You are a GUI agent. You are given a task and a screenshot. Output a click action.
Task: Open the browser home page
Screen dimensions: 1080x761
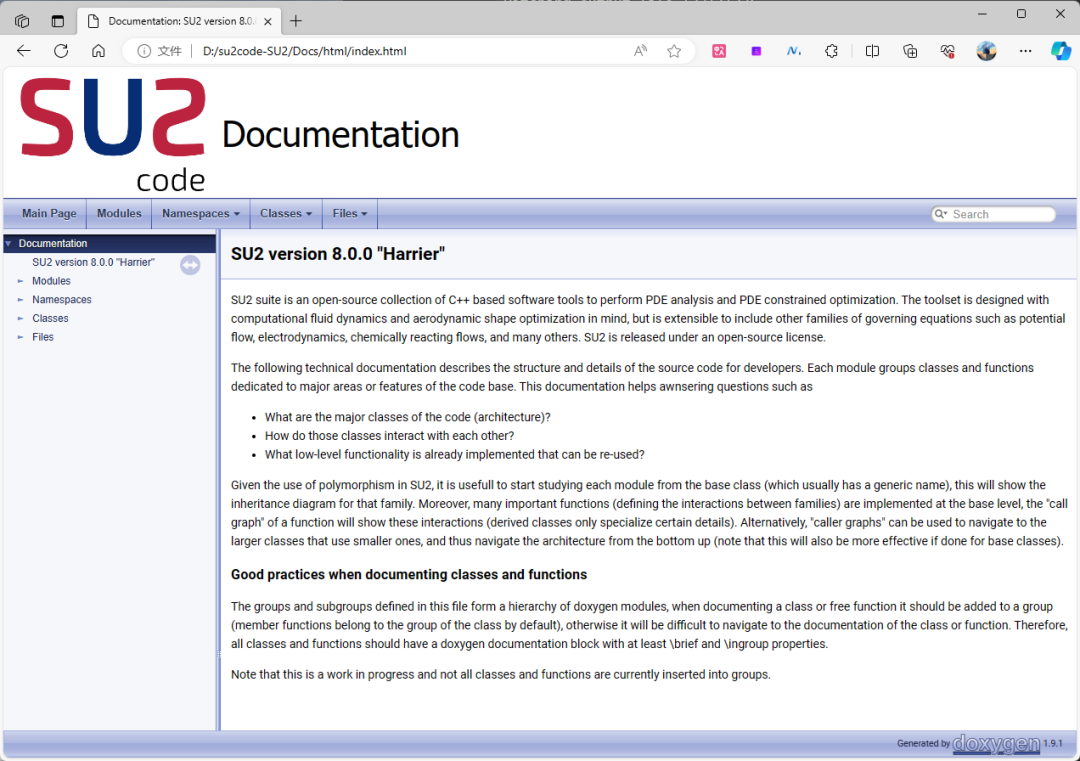[98, 51]
